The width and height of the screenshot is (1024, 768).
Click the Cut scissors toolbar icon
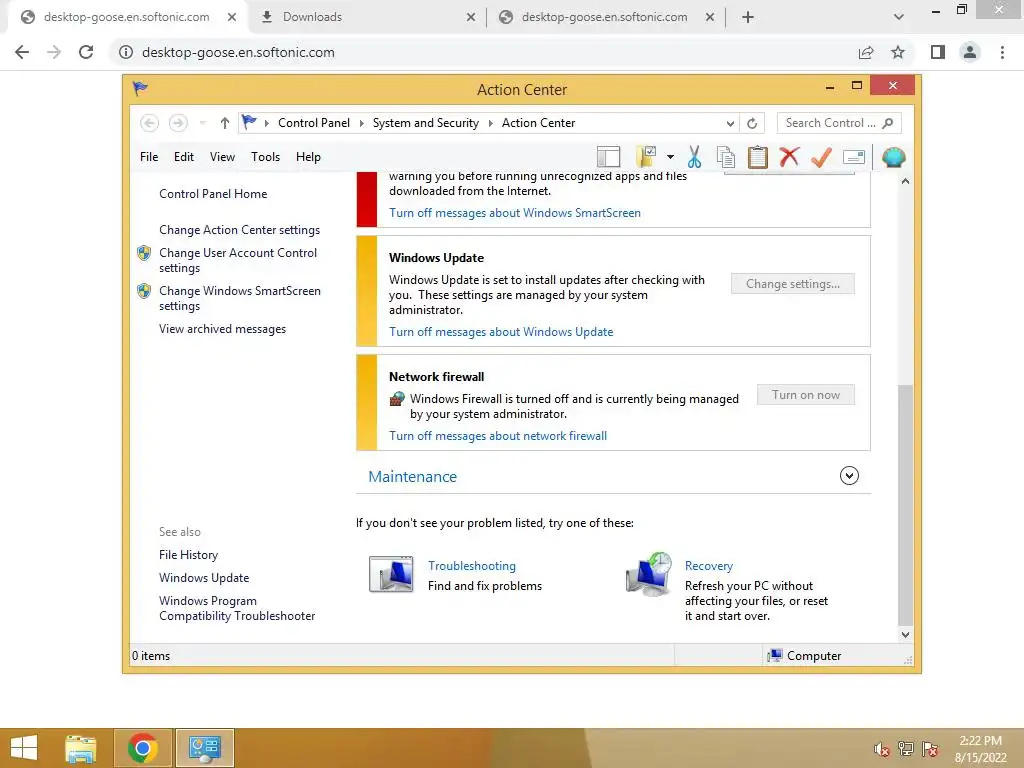(x=694, y=157)
